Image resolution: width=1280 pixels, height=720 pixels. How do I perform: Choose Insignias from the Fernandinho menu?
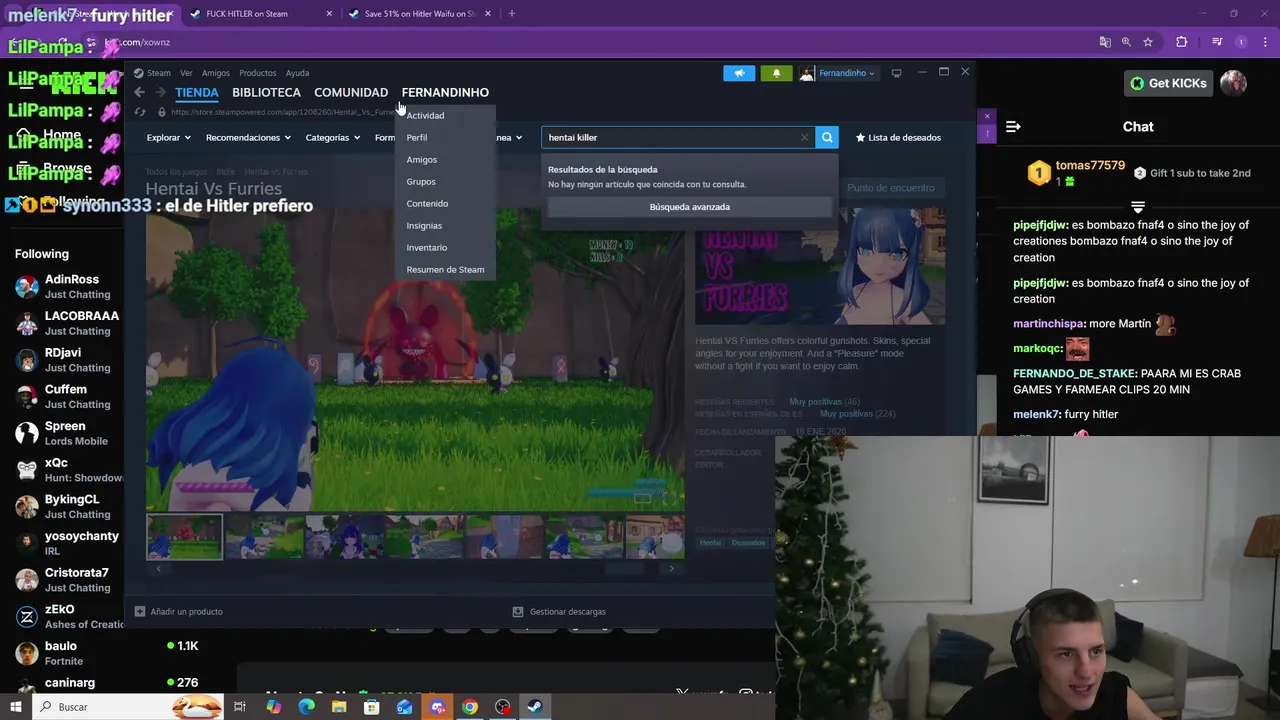click(x=424, y=225)
